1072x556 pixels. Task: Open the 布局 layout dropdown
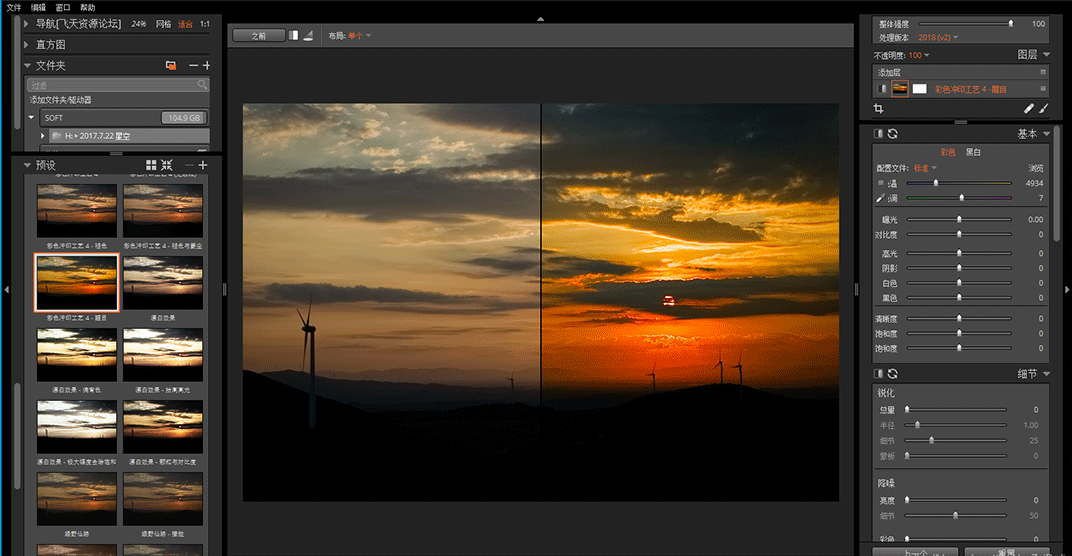(x=360, y=36)
